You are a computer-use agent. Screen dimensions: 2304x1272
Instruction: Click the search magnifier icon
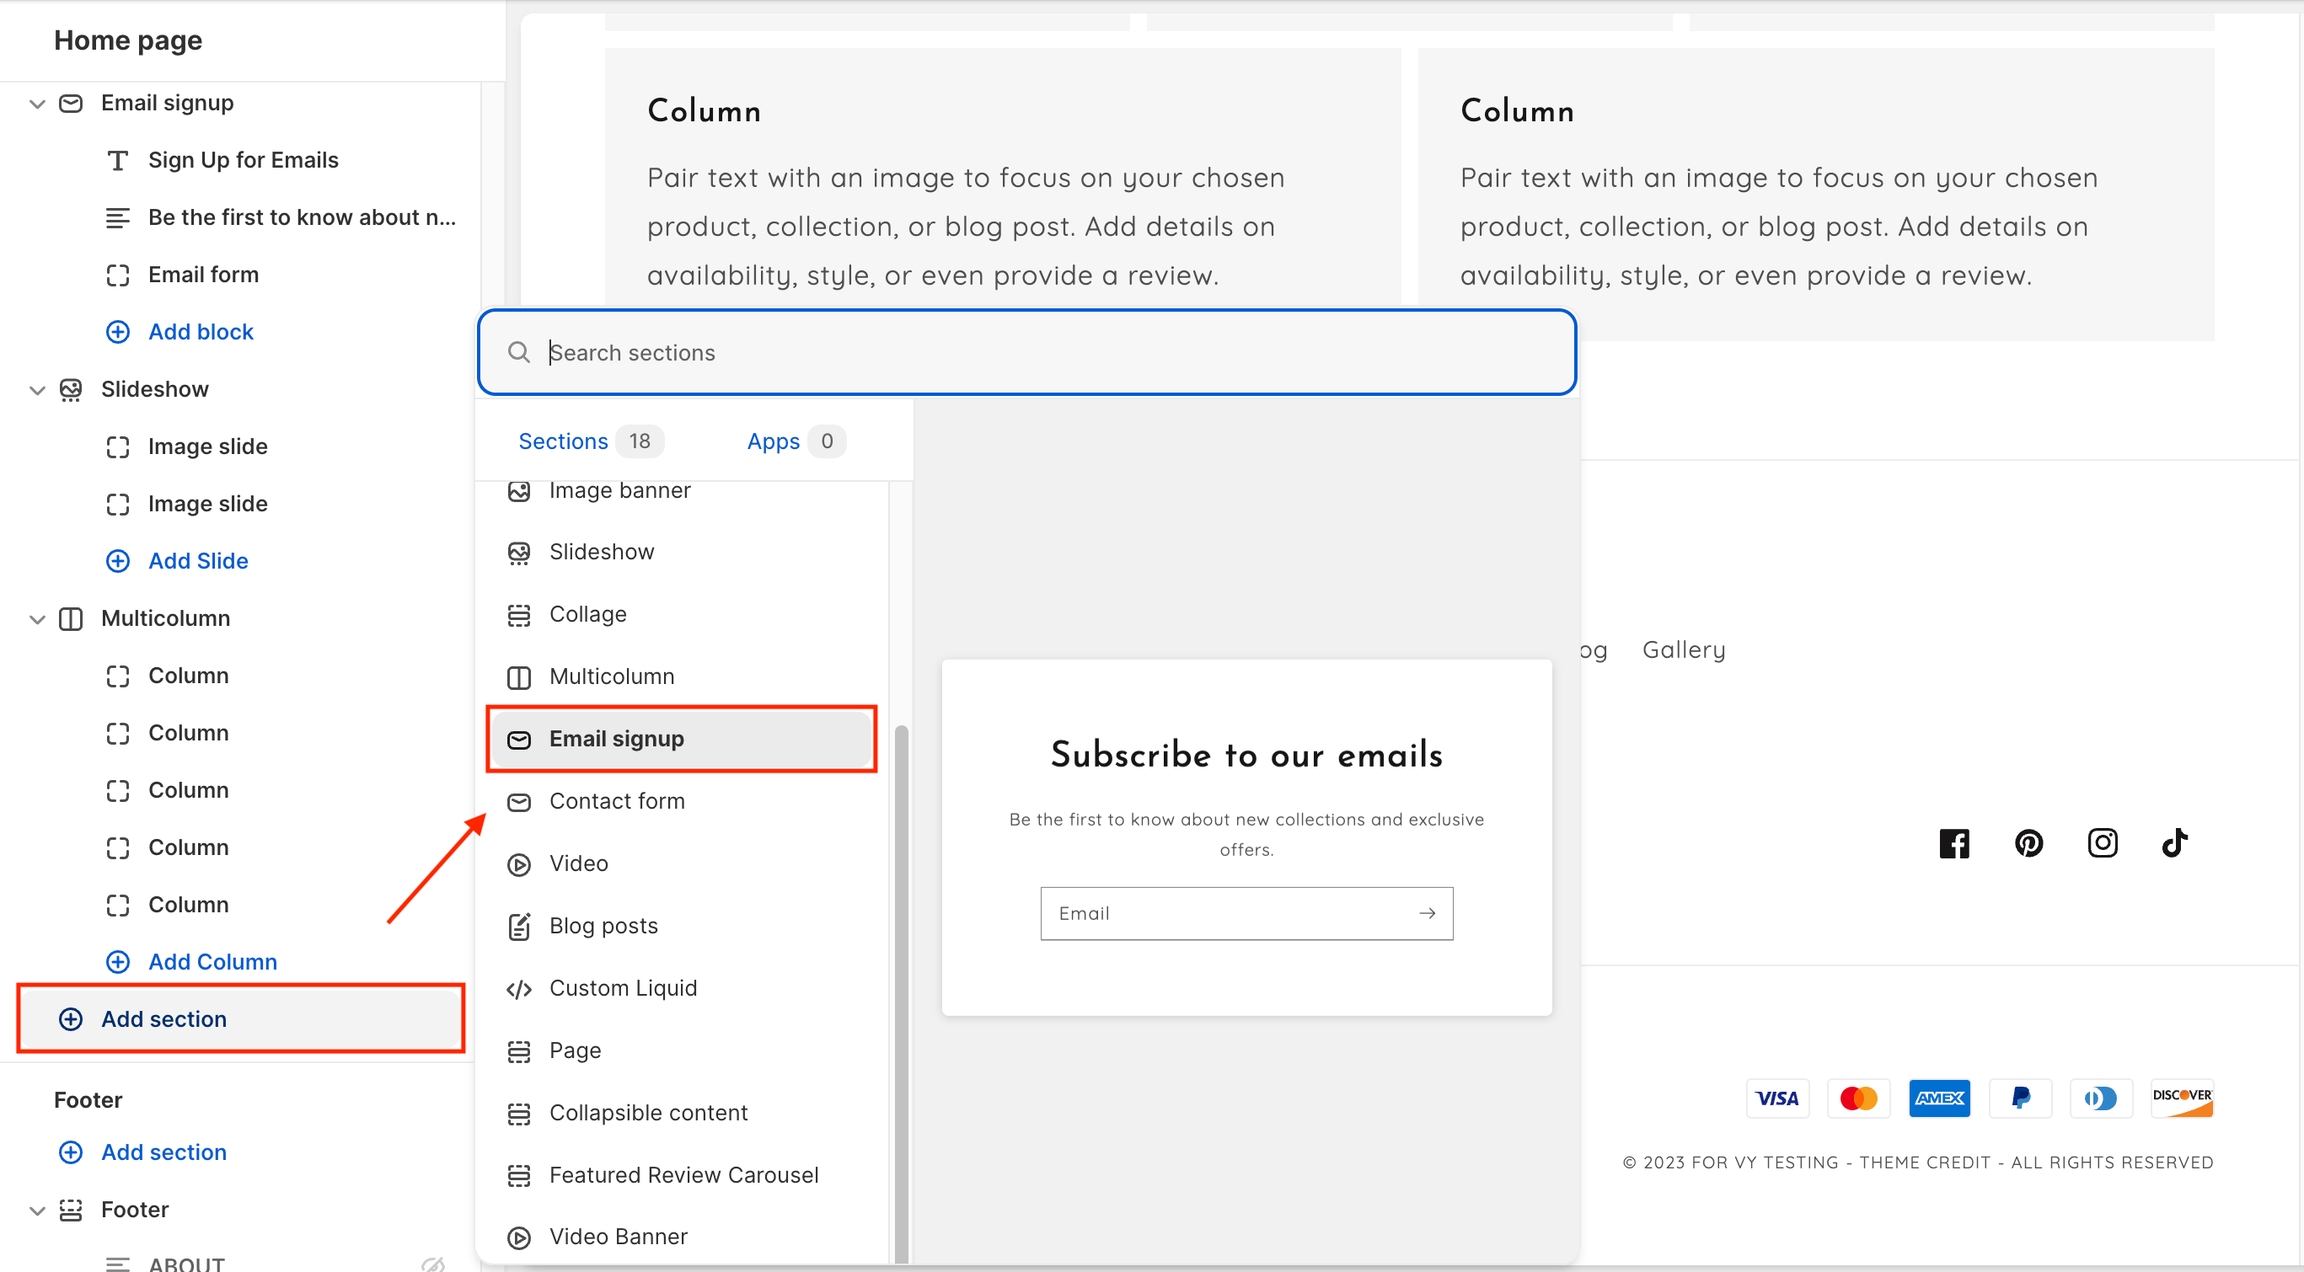click(518, 352)
